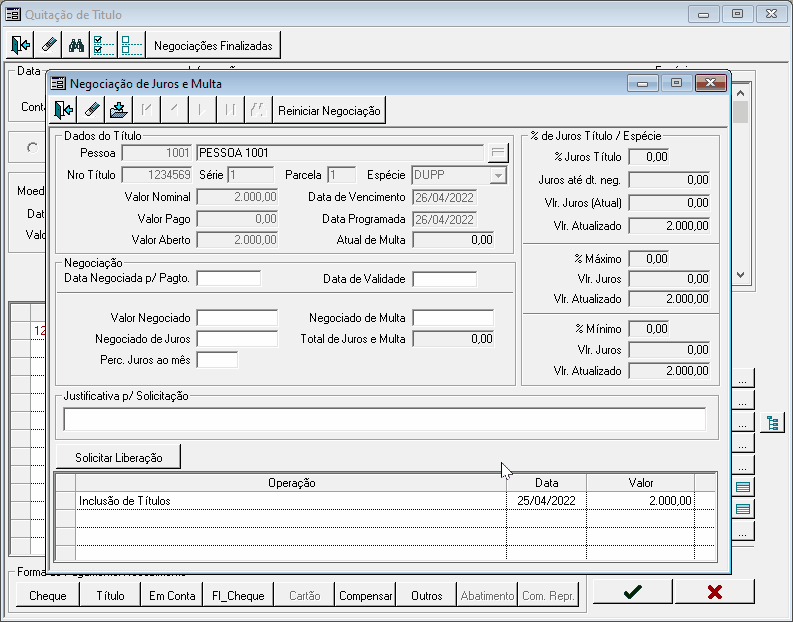793x622 pixels.
Task: Click binoculars search icon in Quitação toolbar
Action: pyautogui.click(x=76, y=45)
